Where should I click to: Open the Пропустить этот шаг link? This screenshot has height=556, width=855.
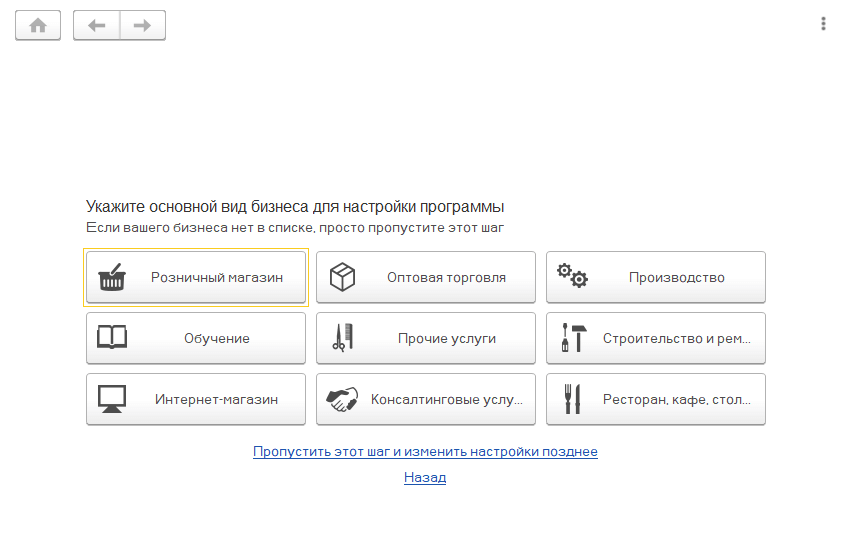pyautogui.click(x=425, y=451)
